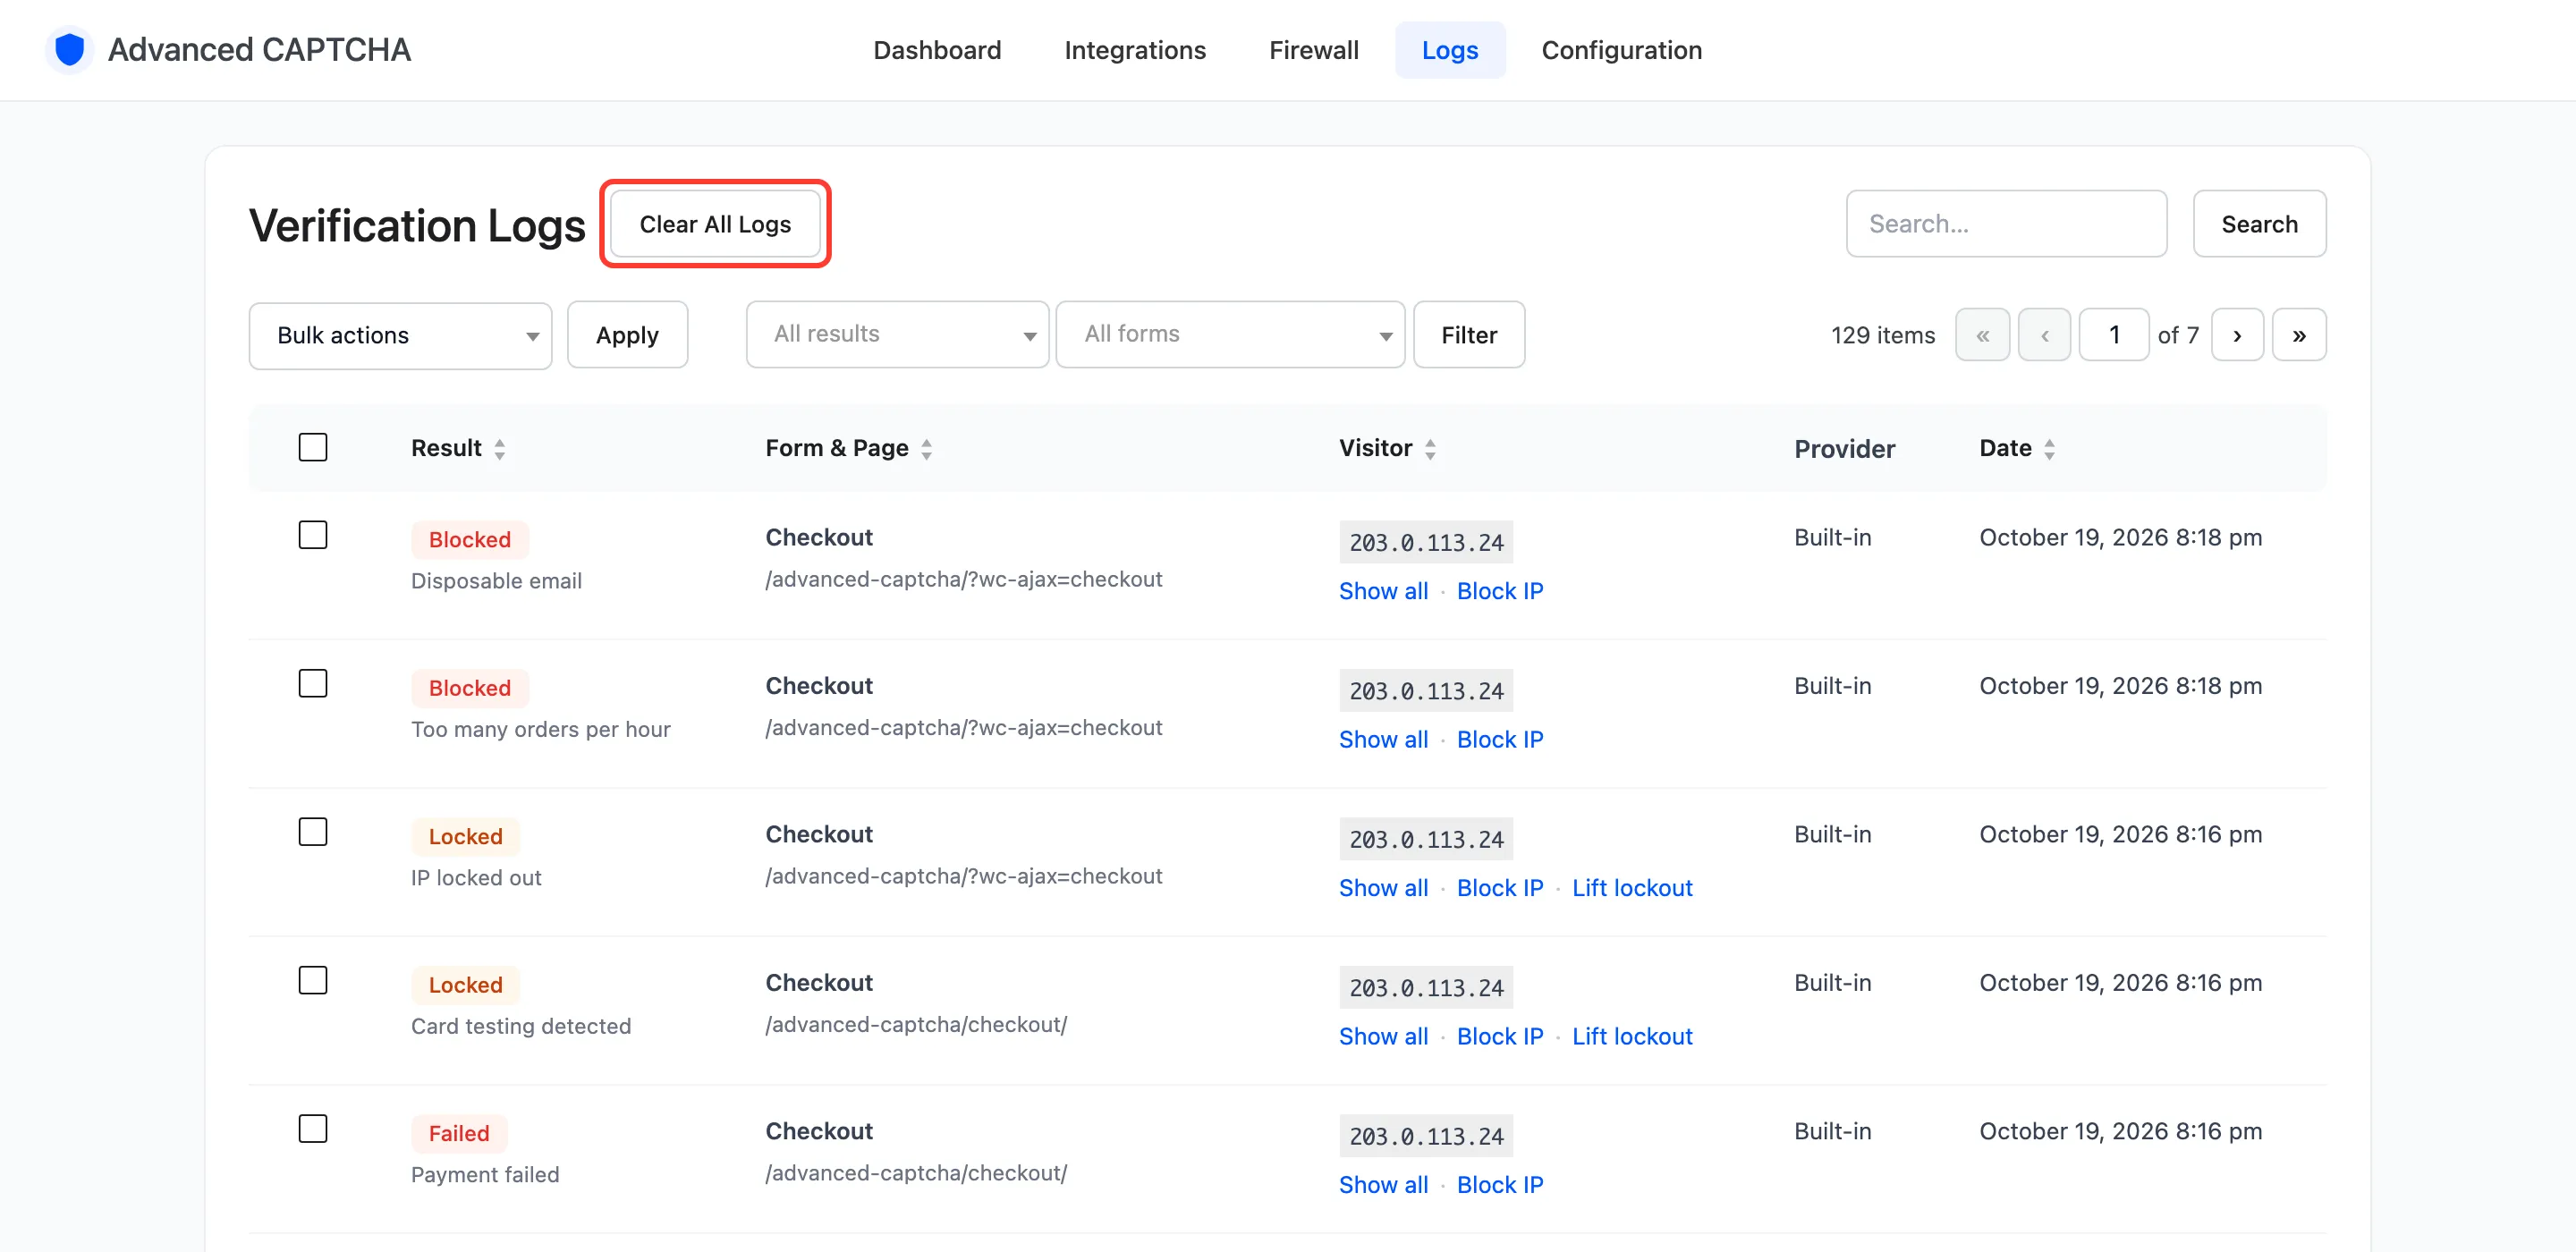This screenshot has height=1252, width=2576.
Task: Sort by Form & Page column arrows
Action: 927,449
